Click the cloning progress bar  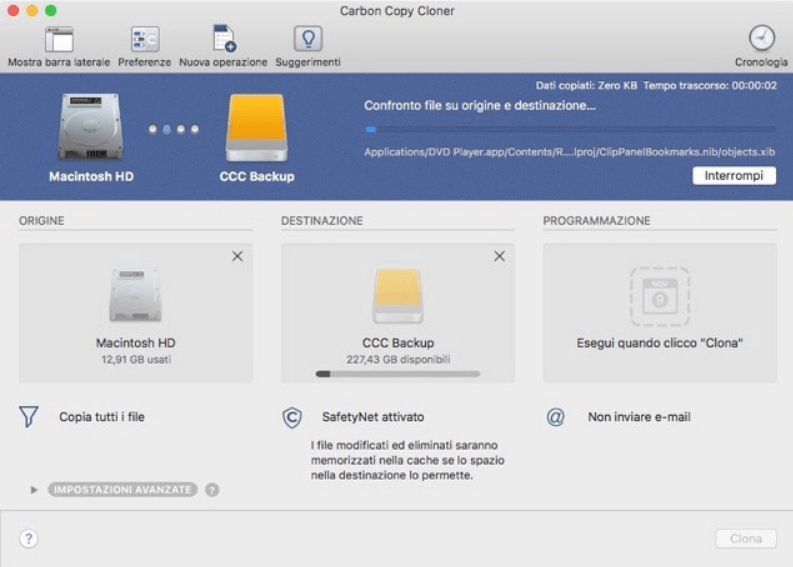[570, 129]
